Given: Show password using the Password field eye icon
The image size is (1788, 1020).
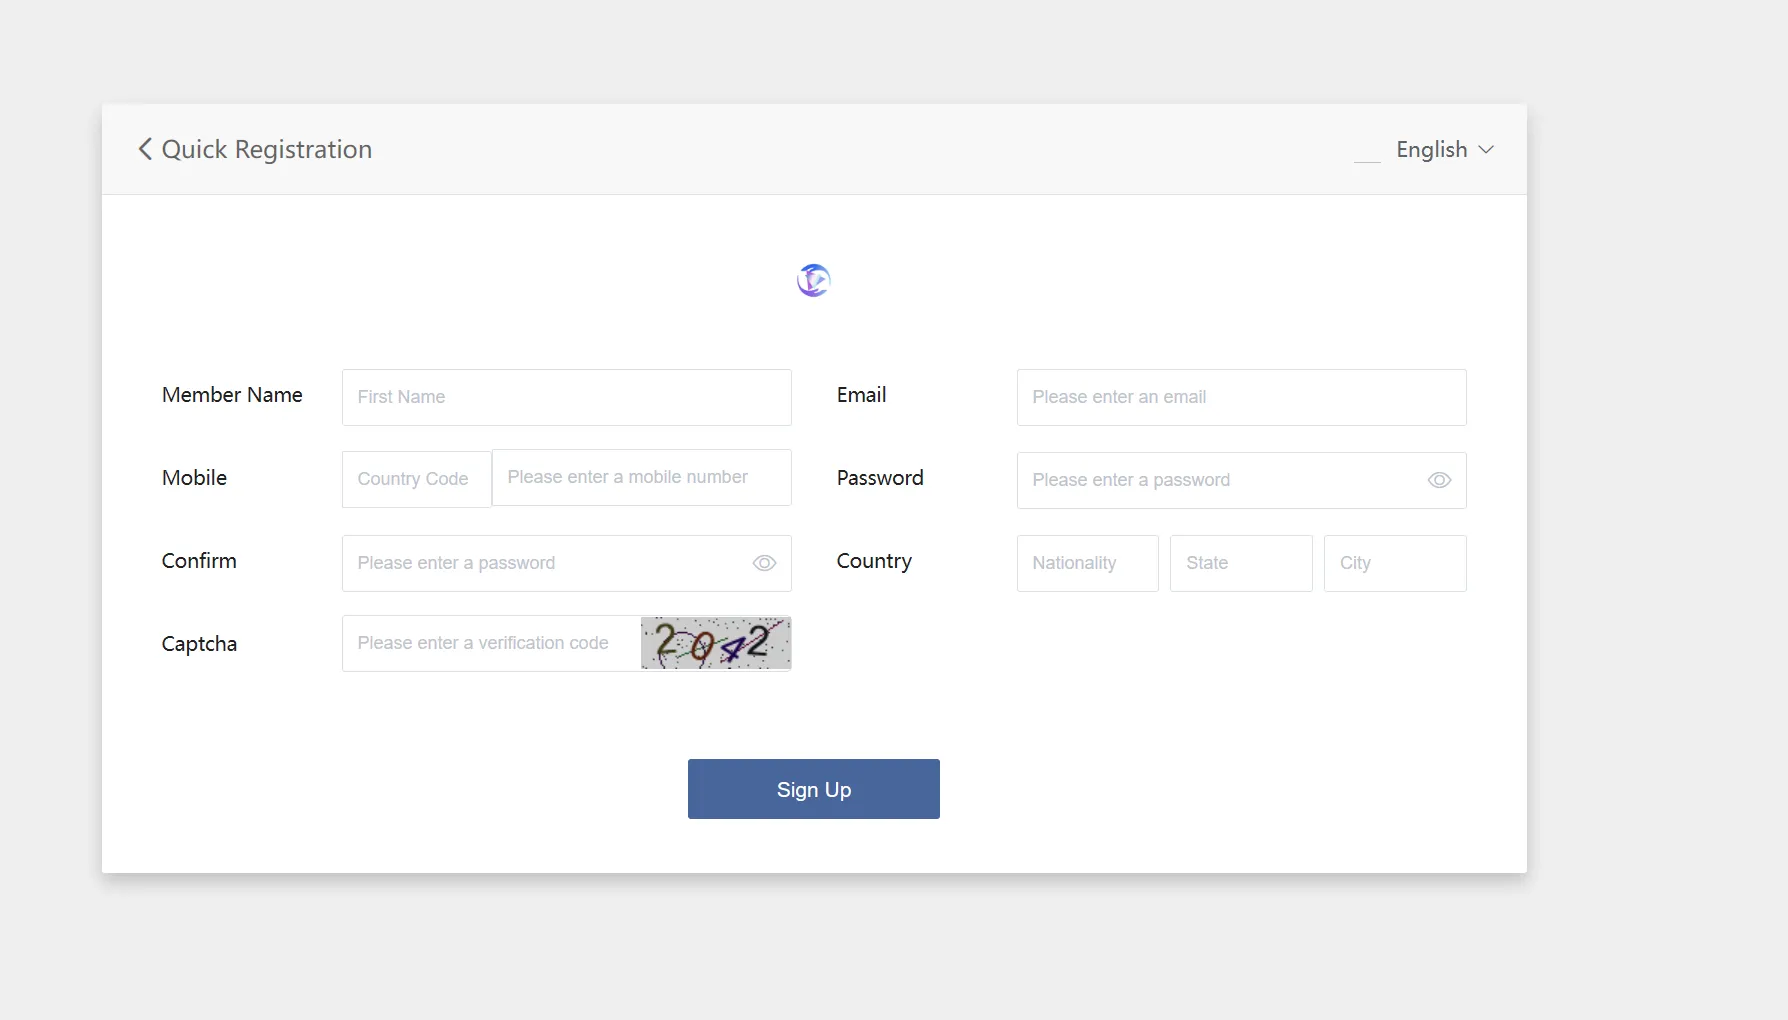Looking at the screenshot, I should click(x=1439, y=480).
